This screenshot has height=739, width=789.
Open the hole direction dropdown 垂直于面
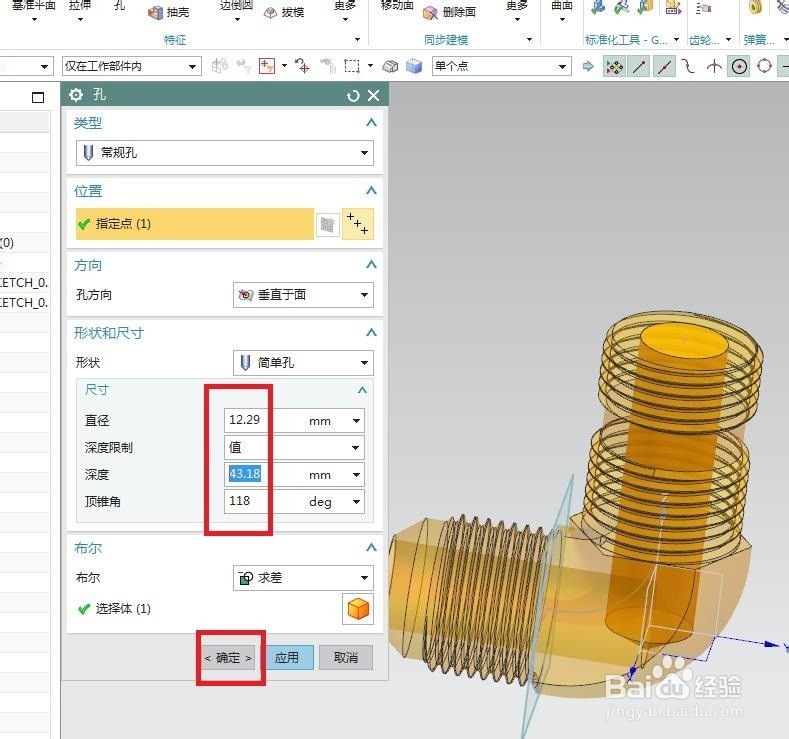(303, 295)
